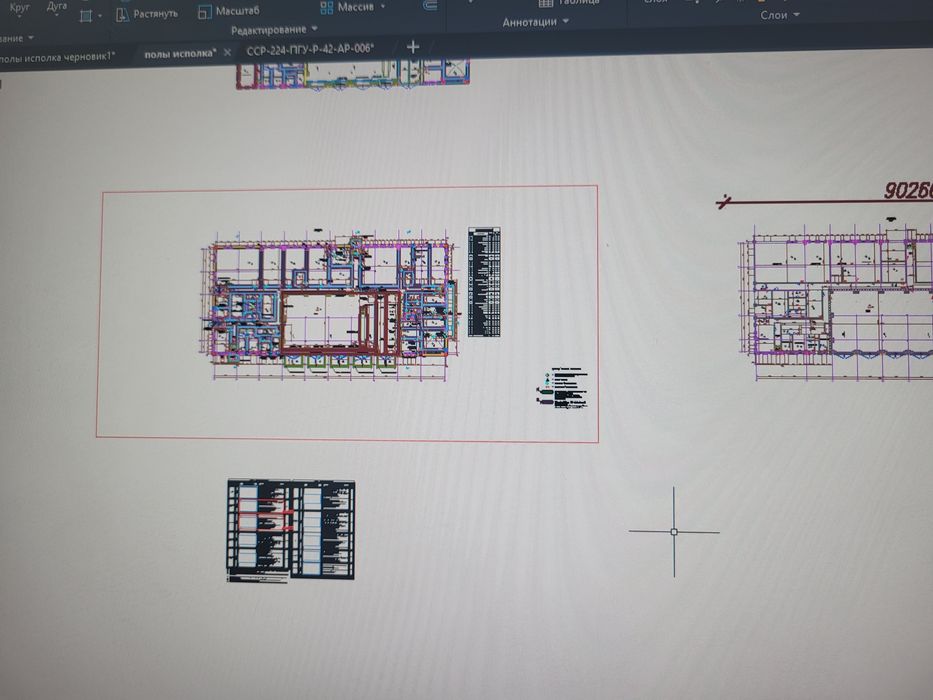The height and width of the screenshot is (700, 933).
Task: Start the Массив (array) command
Action: pos(347,7)
